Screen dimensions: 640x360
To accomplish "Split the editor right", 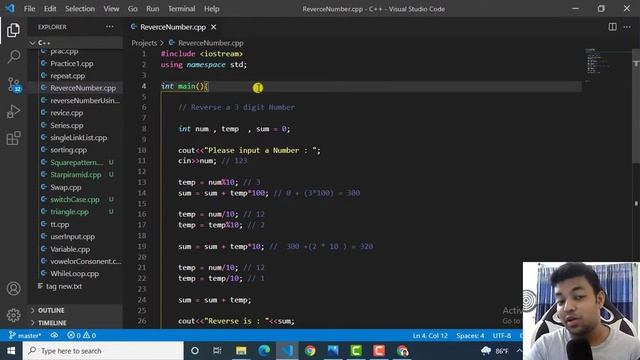I will click(612, 27).
